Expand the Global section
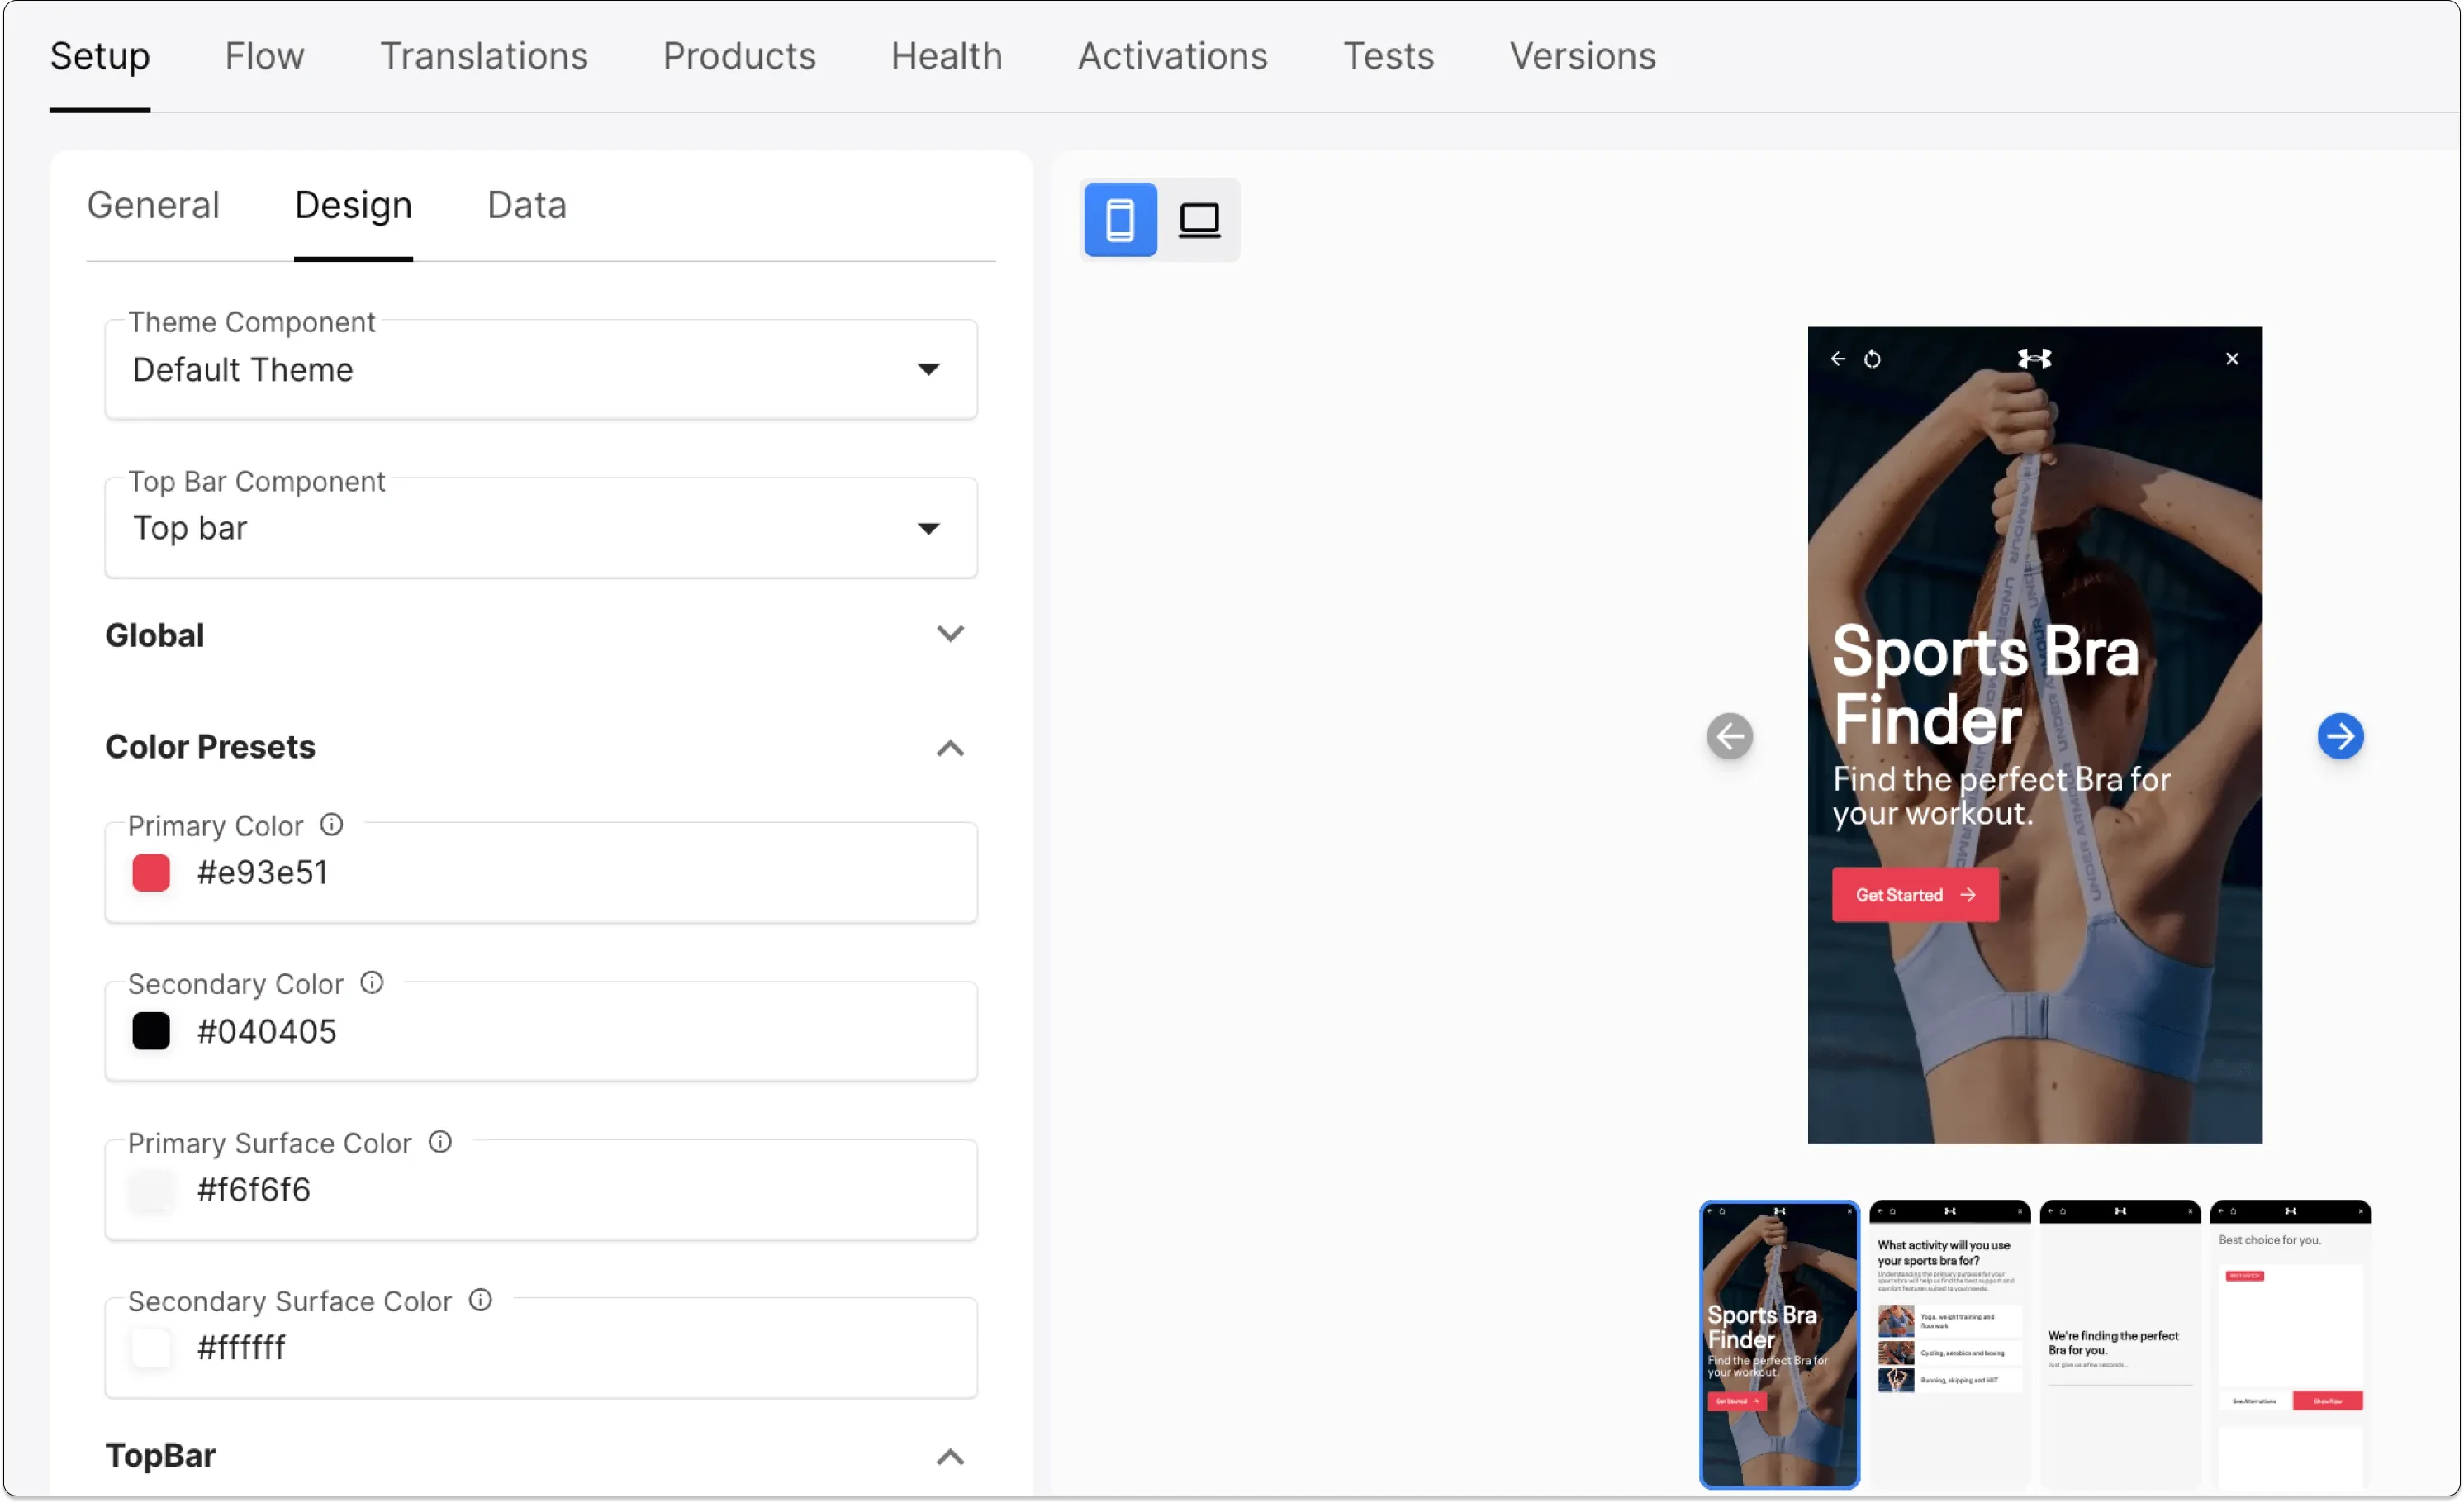This screenshot has height=1503, width=2464. point(950,633)
